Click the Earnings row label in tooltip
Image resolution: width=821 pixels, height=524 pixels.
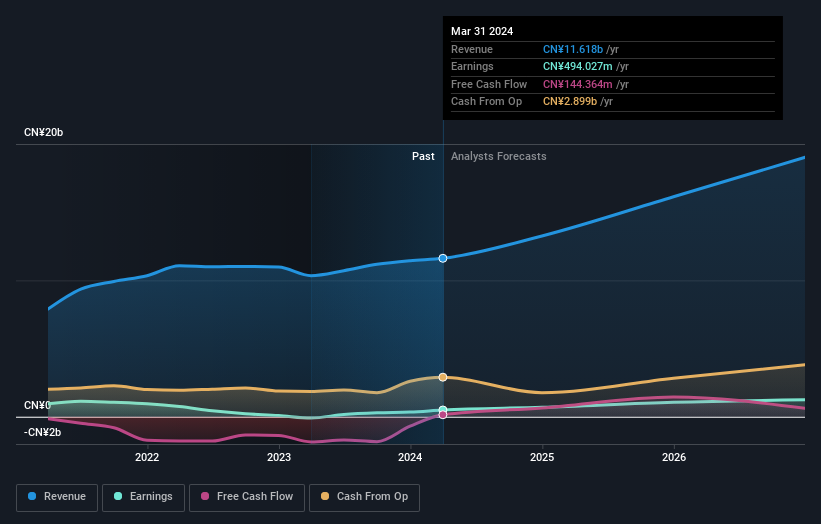point(472,66)
